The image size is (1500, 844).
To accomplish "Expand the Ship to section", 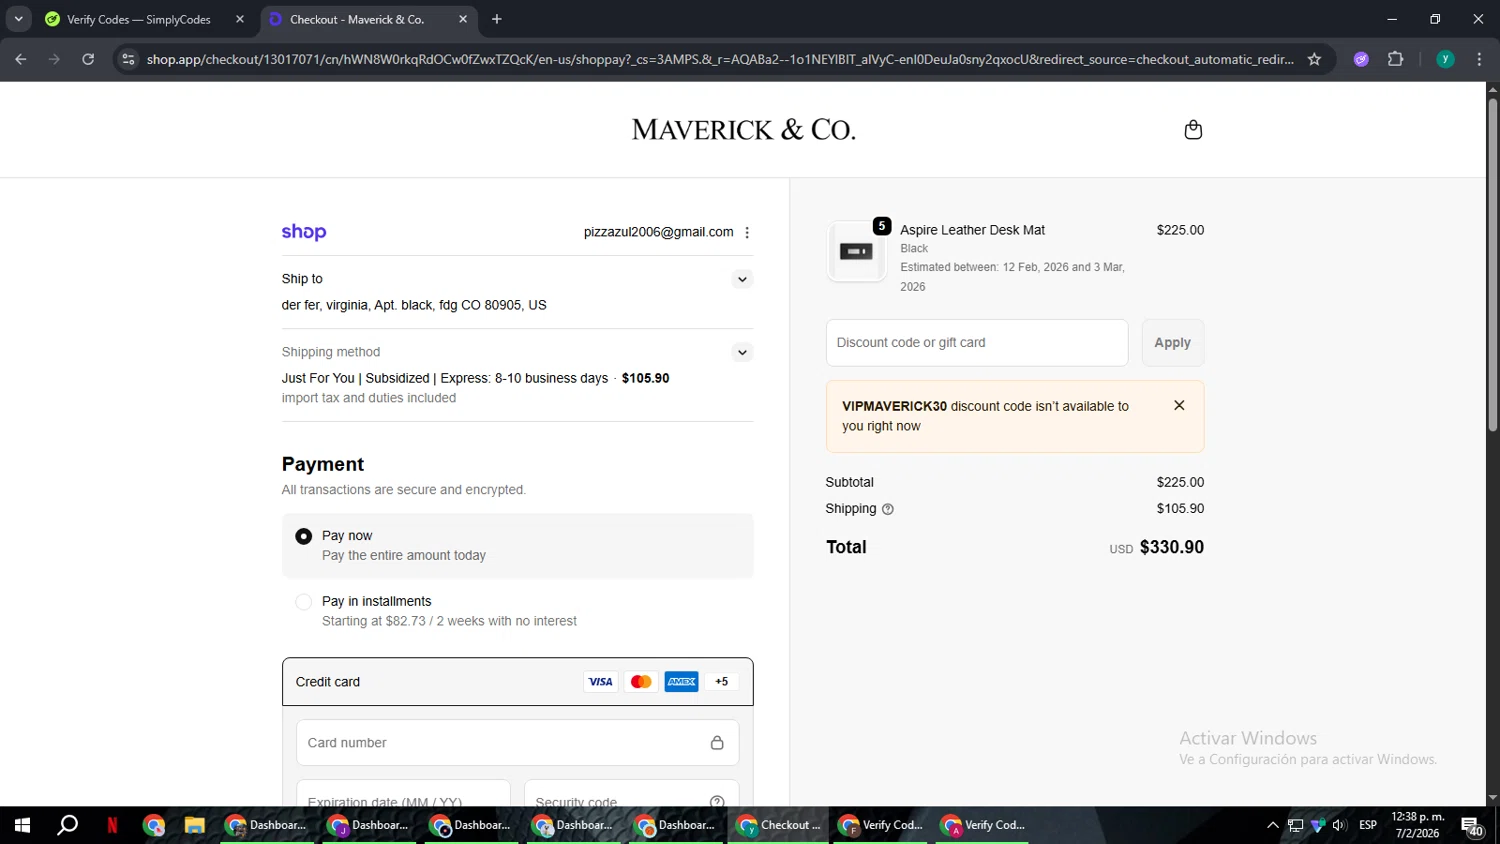I will (x=742, y=279).
